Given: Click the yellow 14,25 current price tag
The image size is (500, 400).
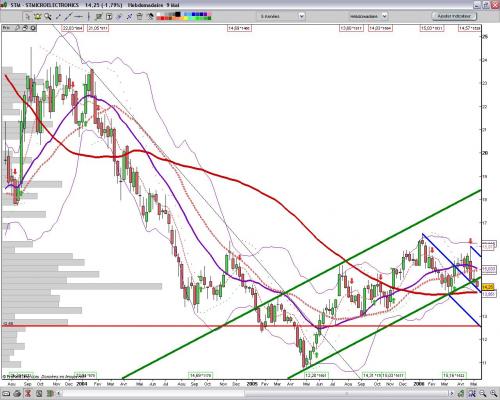Looking at the screenshot, I should (x=488, y=287).
